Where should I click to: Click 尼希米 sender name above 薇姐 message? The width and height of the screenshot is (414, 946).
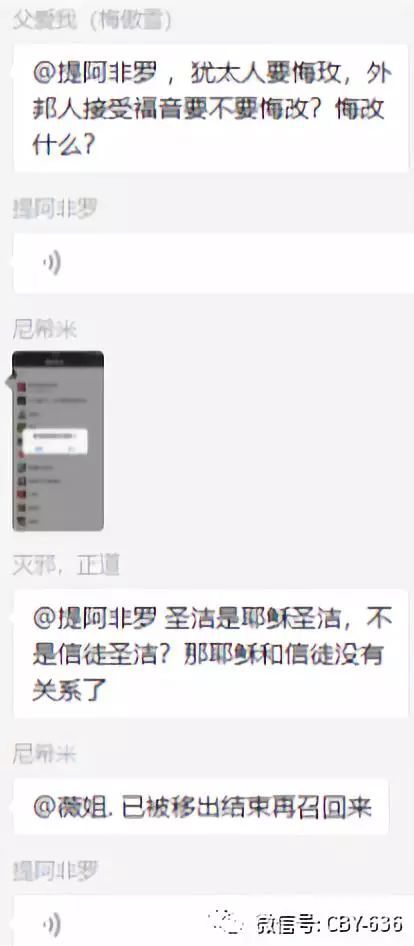coord(45,754)
